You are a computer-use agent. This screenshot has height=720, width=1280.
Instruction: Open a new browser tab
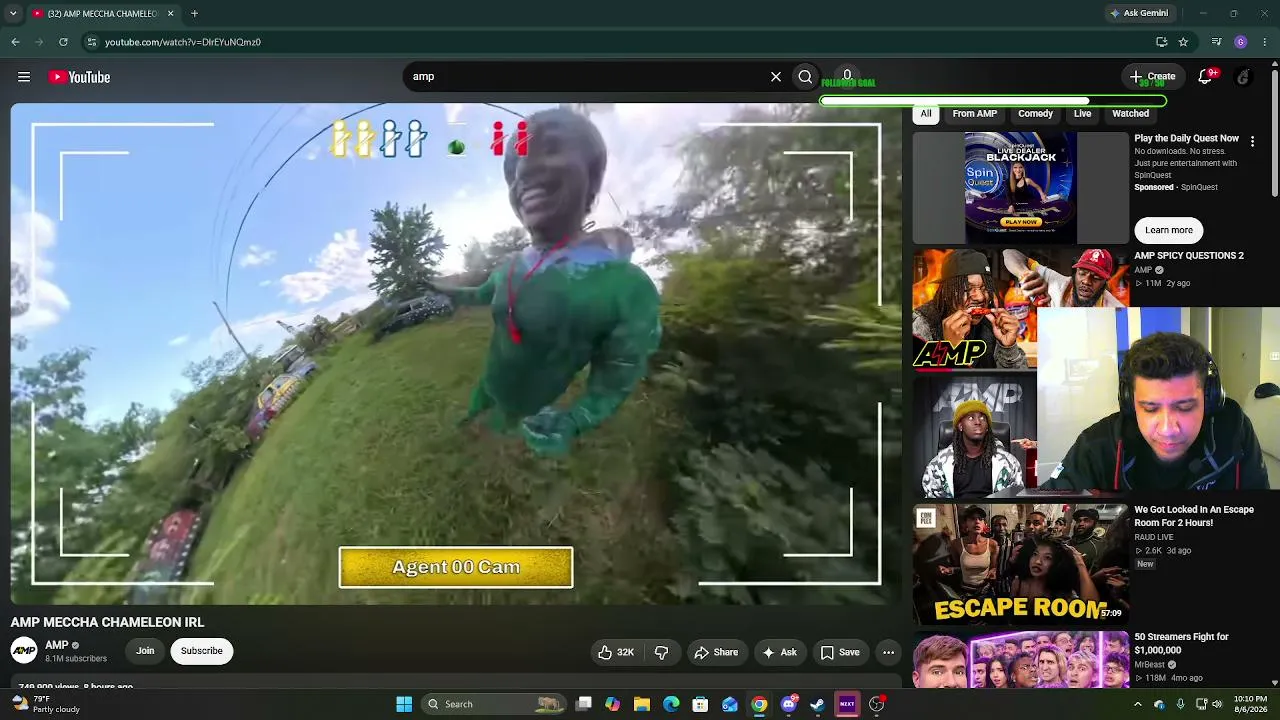coord(194,13)
